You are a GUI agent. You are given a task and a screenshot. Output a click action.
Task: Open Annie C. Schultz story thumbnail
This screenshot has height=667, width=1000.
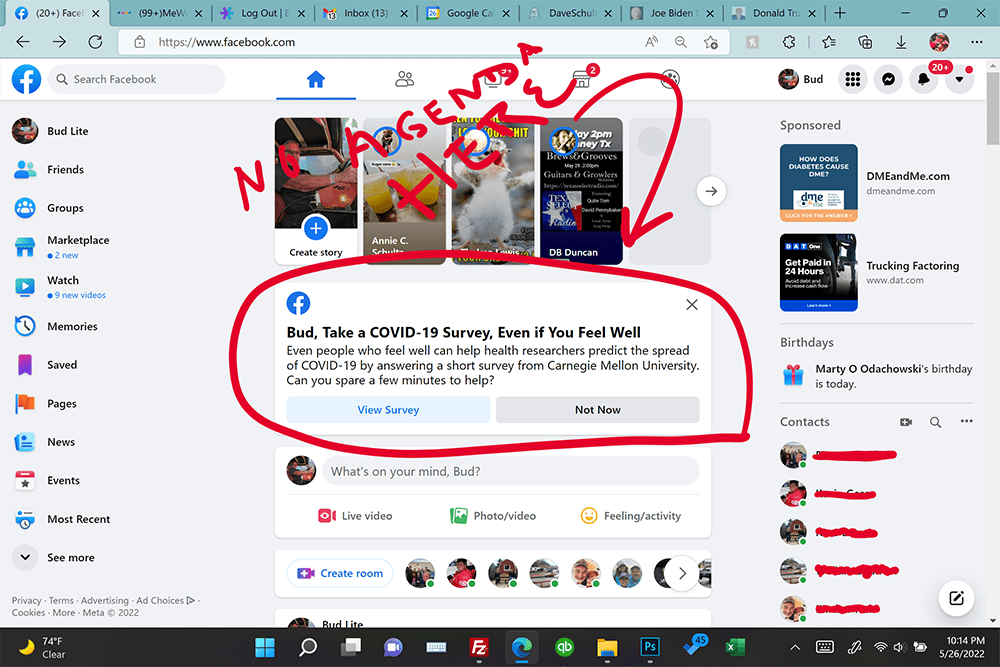[x=404, y=191]
